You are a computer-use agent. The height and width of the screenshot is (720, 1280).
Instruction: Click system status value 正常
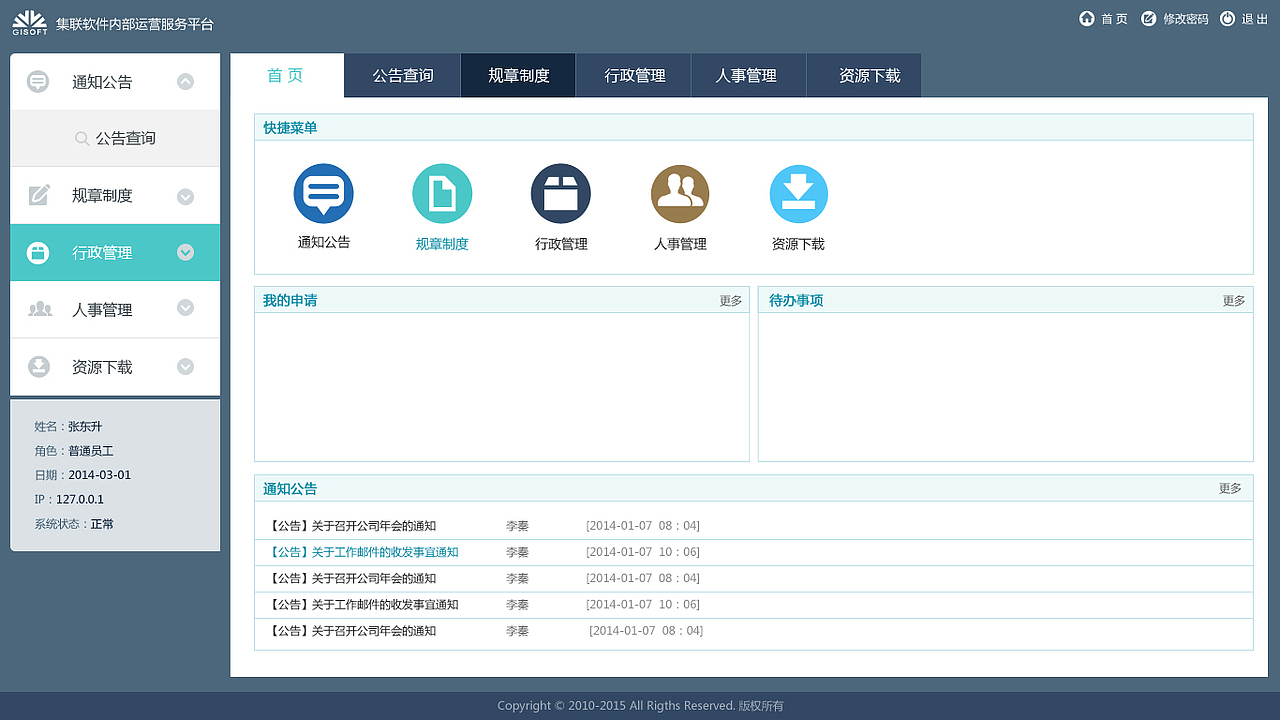click(102, 524)
